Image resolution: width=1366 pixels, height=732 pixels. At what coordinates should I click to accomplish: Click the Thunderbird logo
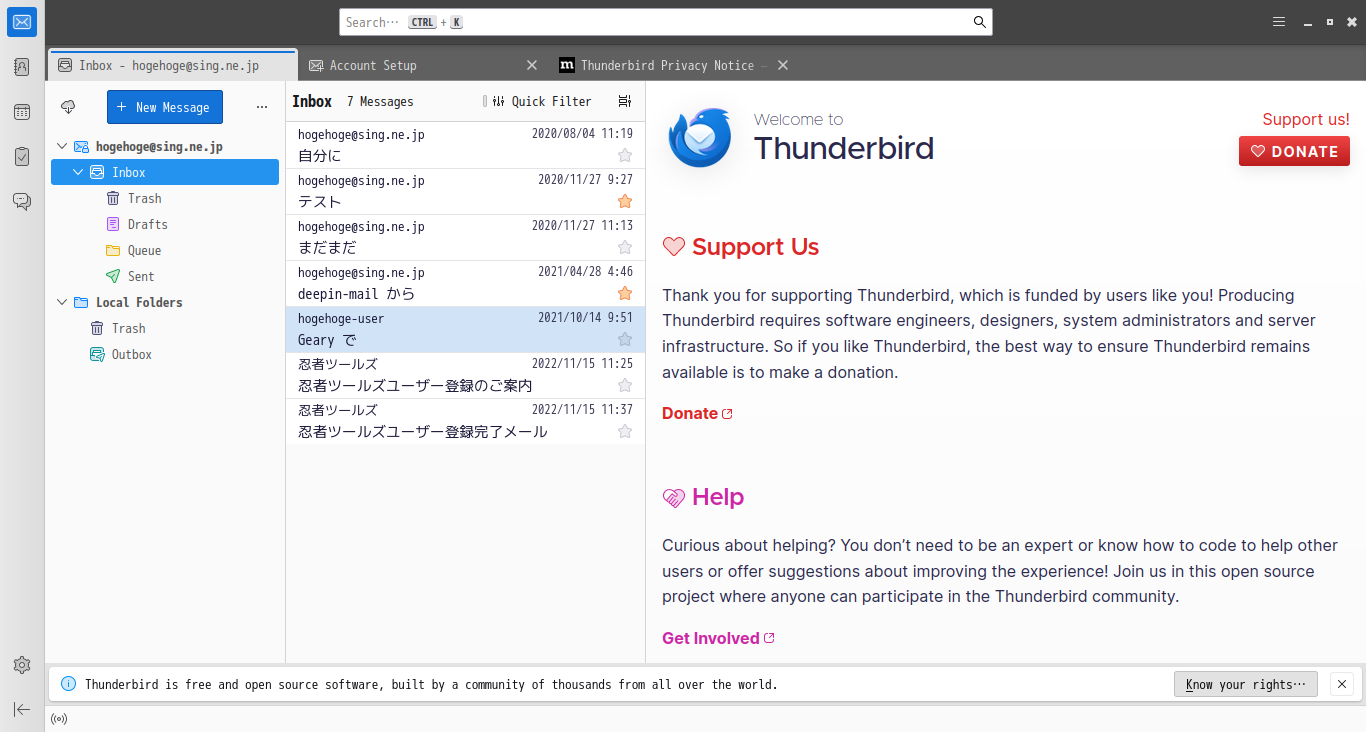pos(700,137)
